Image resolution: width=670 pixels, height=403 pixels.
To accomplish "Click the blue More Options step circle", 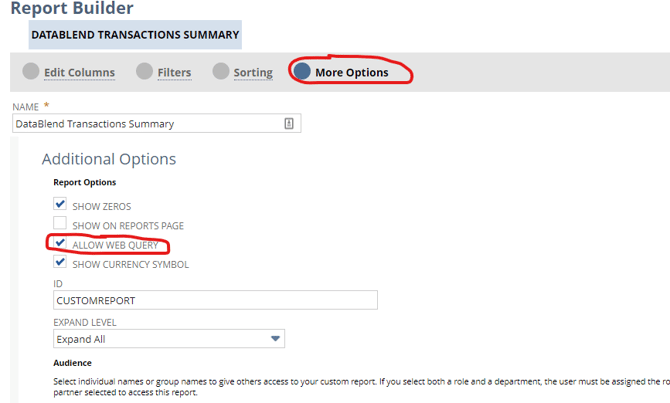I will 302,71.
